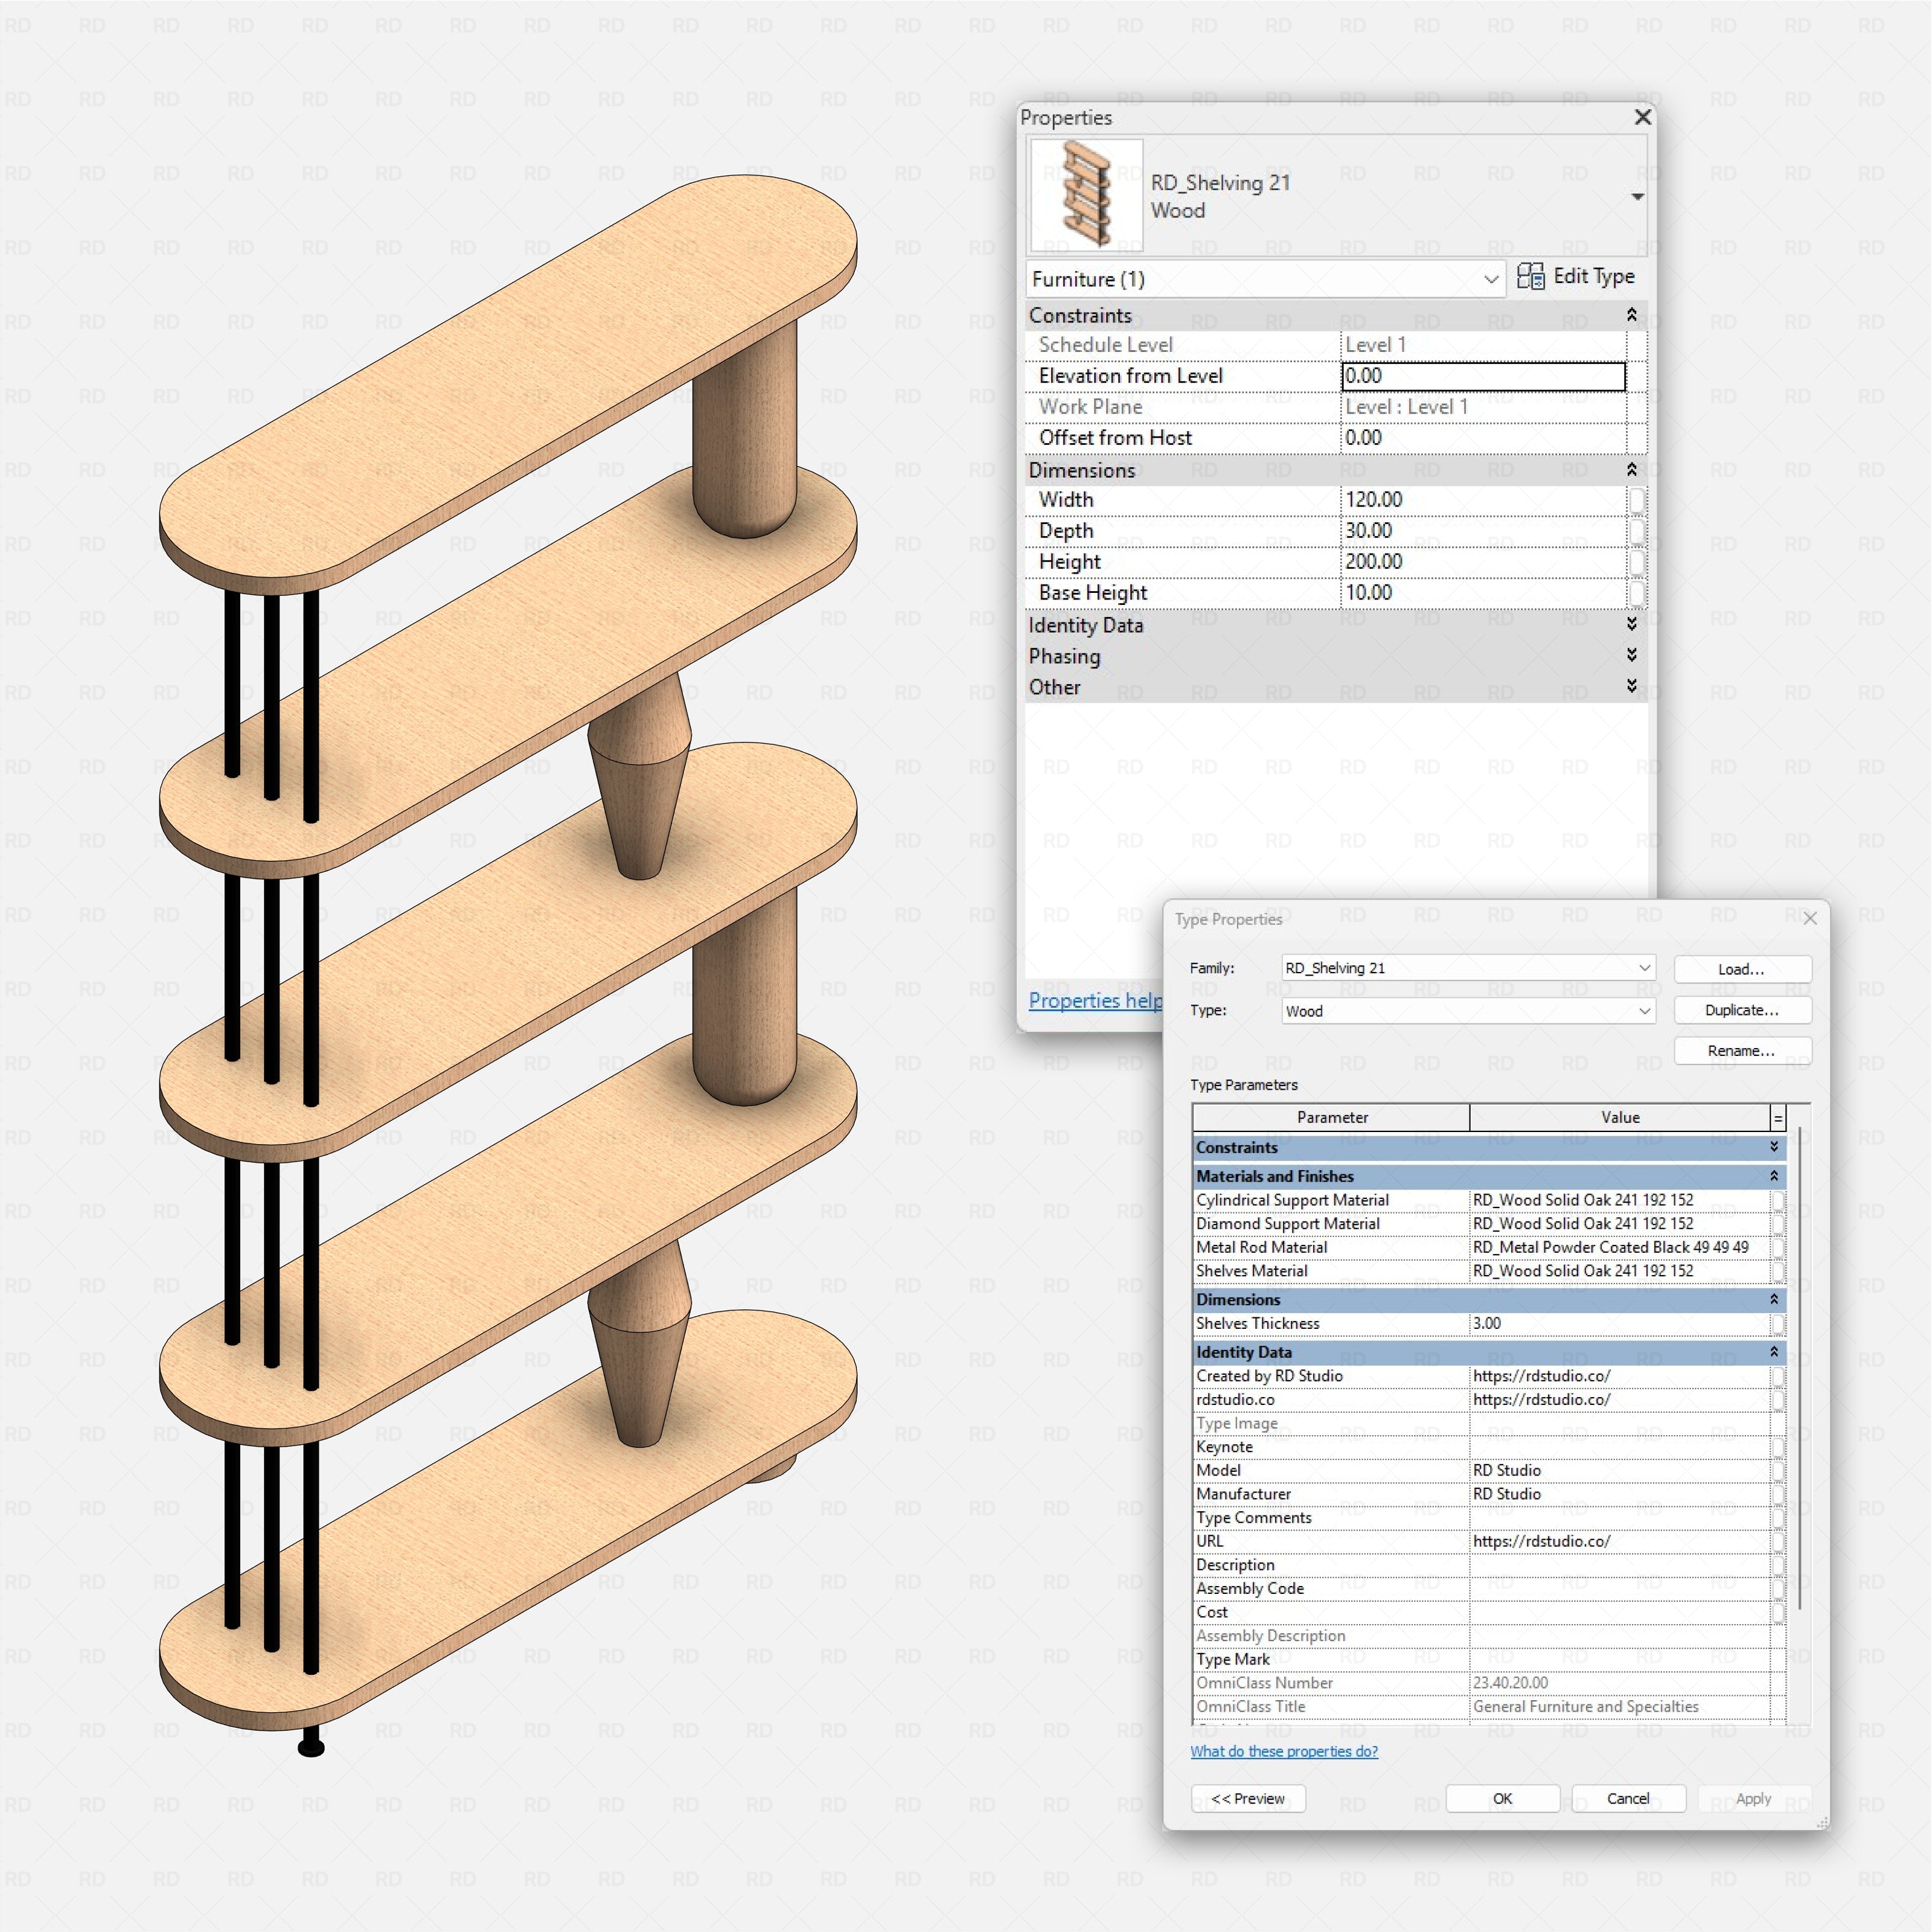Click the Base Height value 10.00
This screenshot has width=1932, height=1932.
coord(1483,593)
